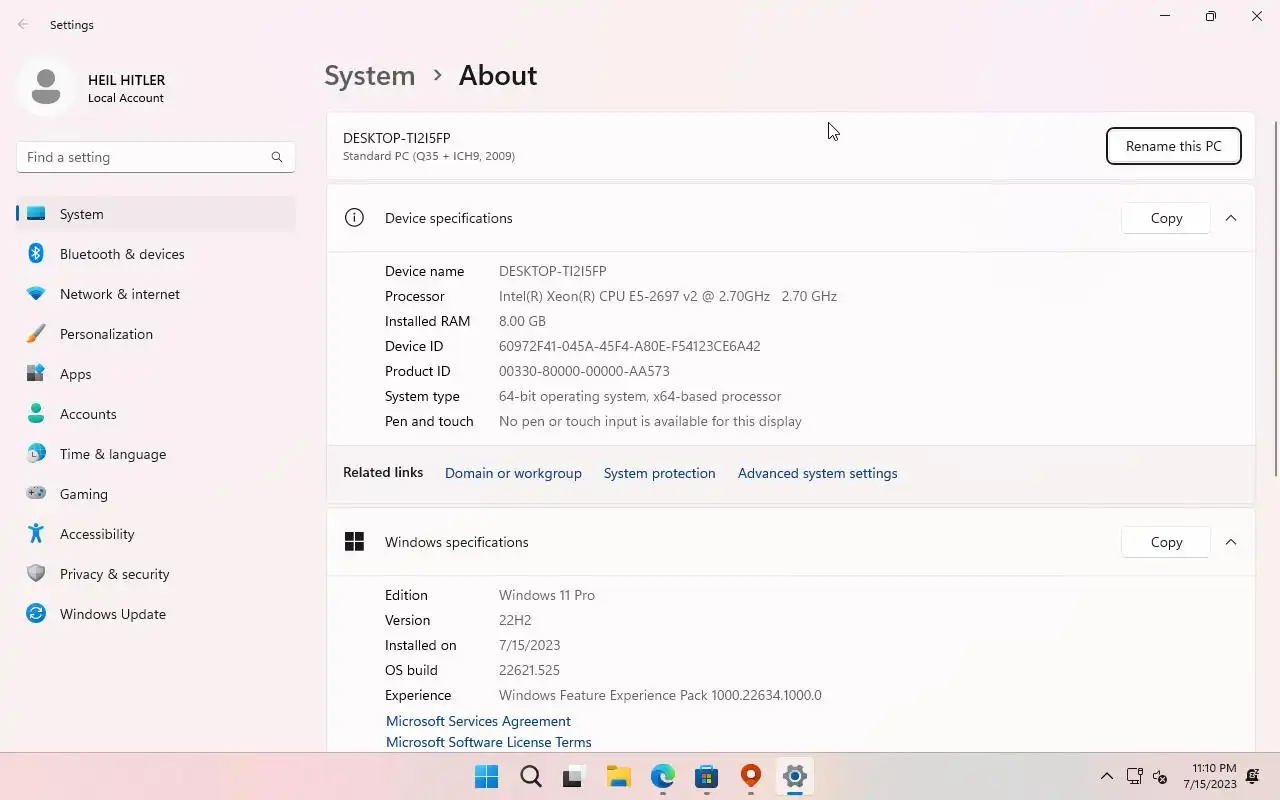The image size is (1280, 800).
Task: Show hidden system tray icons
Action: click(x=1106, y=776)
